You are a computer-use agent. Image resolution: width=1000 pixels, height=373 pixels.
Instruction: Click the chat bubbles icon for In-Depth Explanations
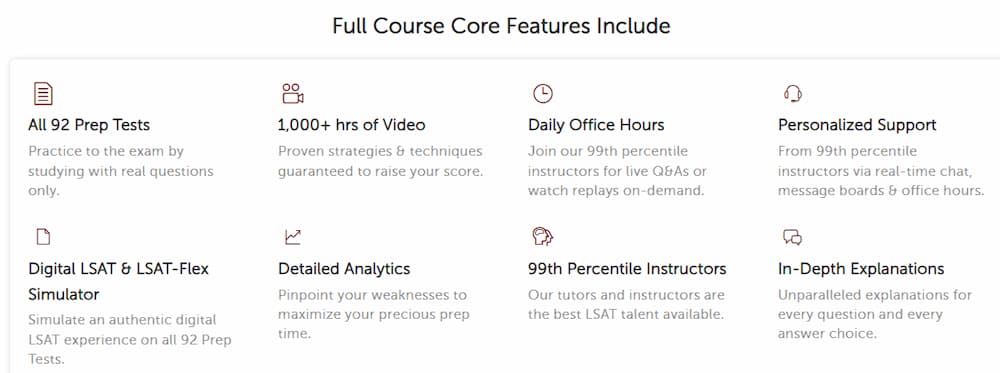click(793, 238)
